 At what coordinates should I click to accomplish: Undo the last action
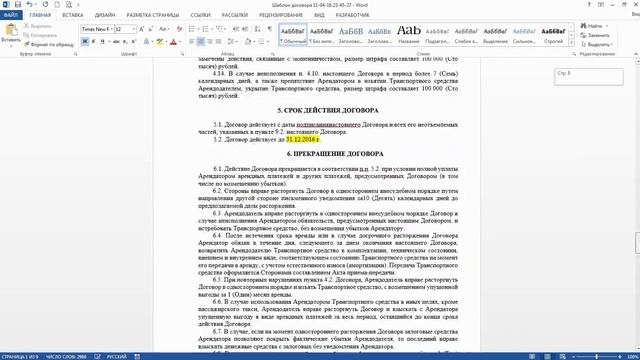(29, 4)
